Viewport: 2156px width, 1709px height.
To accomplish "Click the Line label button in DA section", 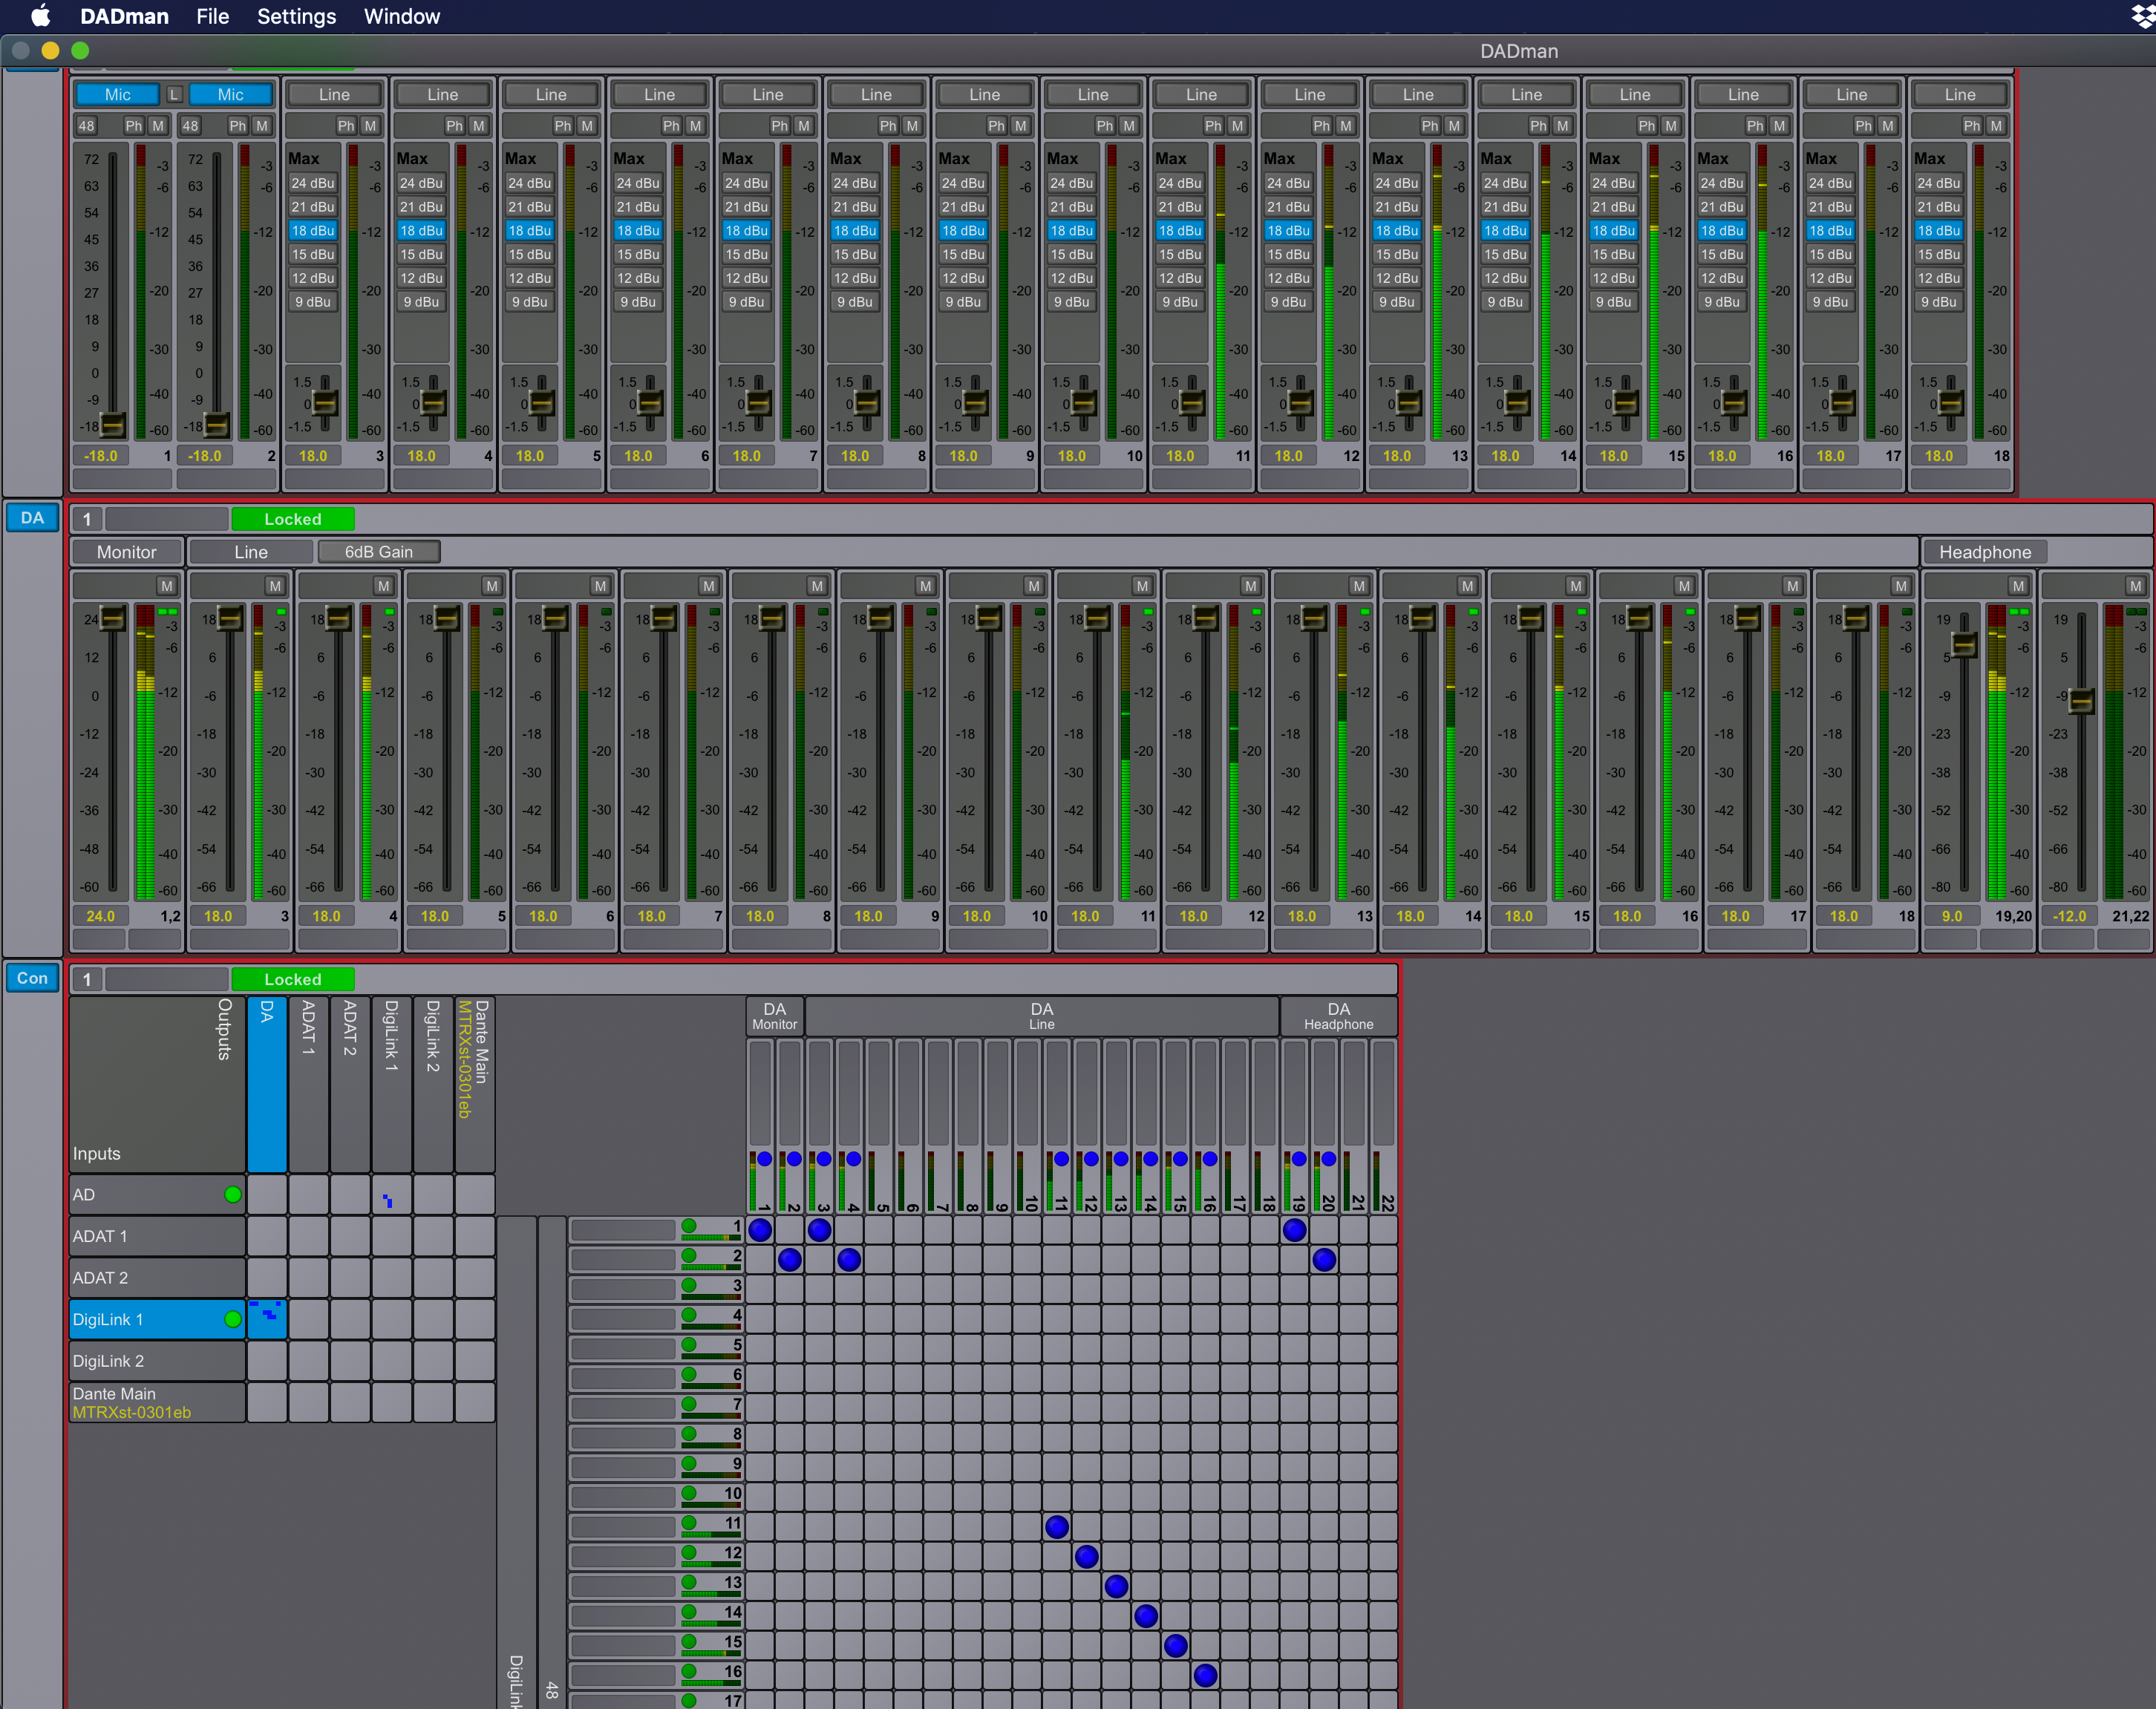I will click(251, 552).
